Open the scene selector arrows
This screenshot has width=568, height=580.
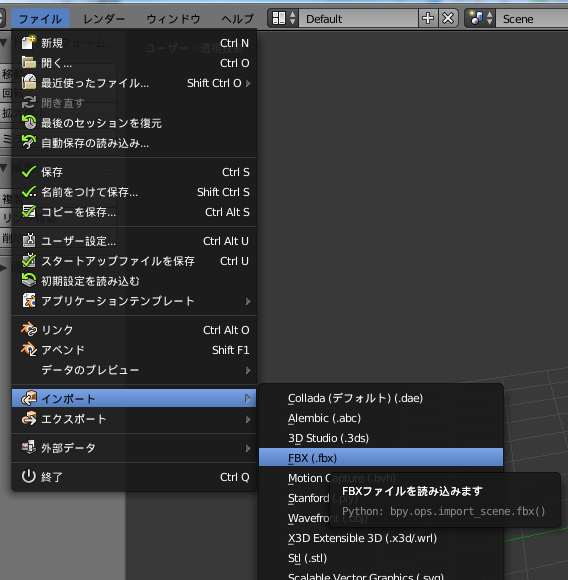[x=490, y=18]
